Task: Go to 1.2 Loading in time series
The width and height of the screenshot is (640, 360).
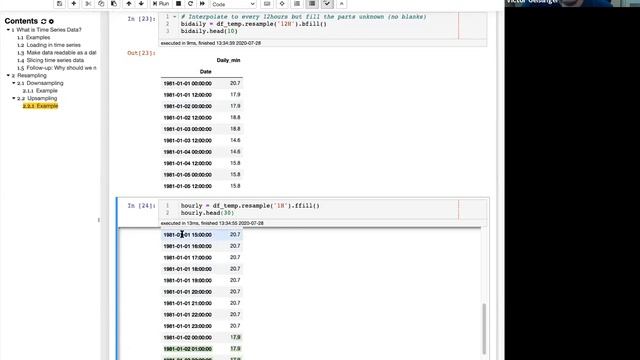Action: pyautogui.click(x=49, y=45)
